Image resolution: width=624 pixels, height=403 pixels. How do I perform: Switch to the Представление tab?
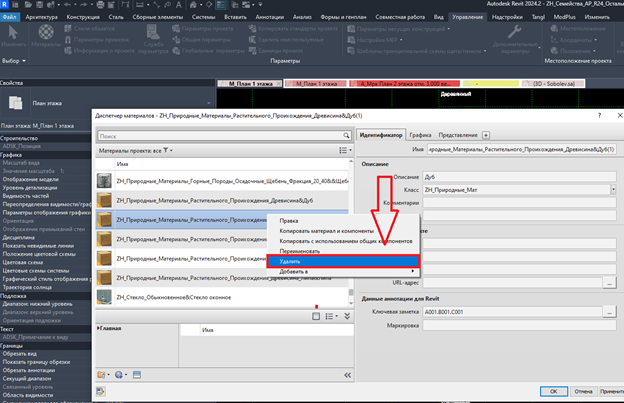tap(458, 135)
